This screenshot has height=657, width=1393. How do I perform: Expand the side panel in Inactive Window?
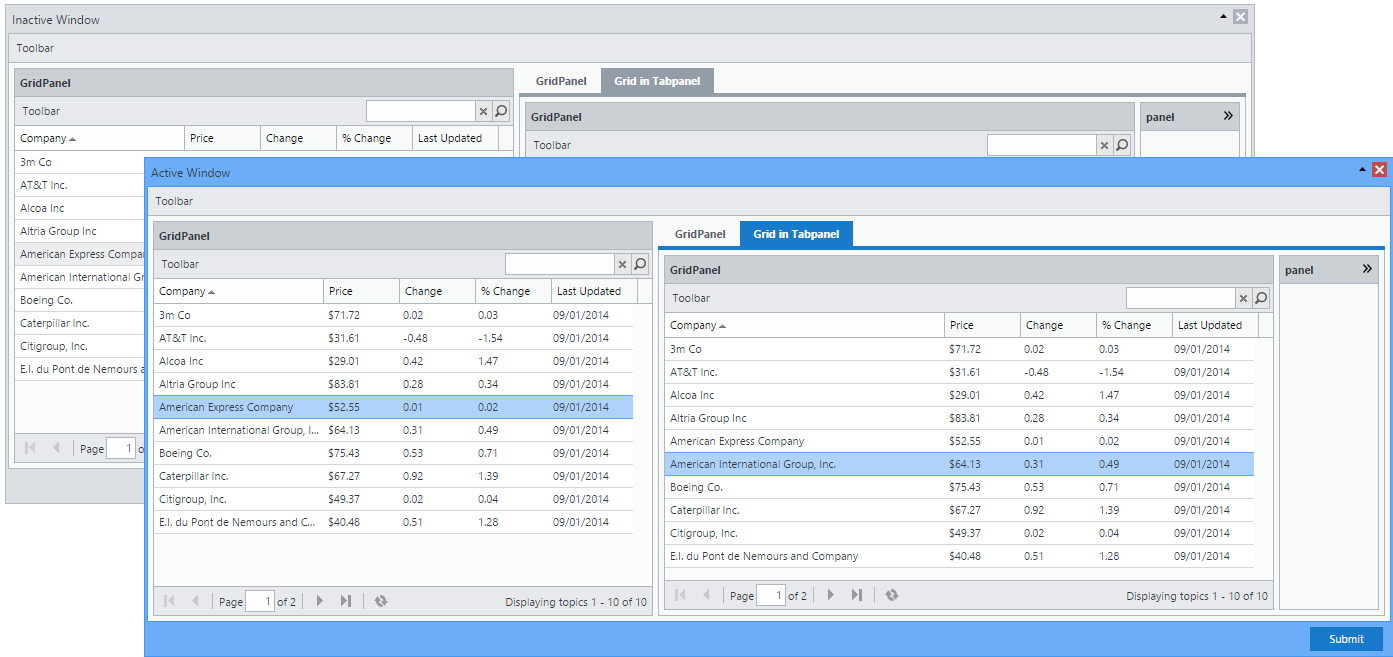coord(1228,116)
